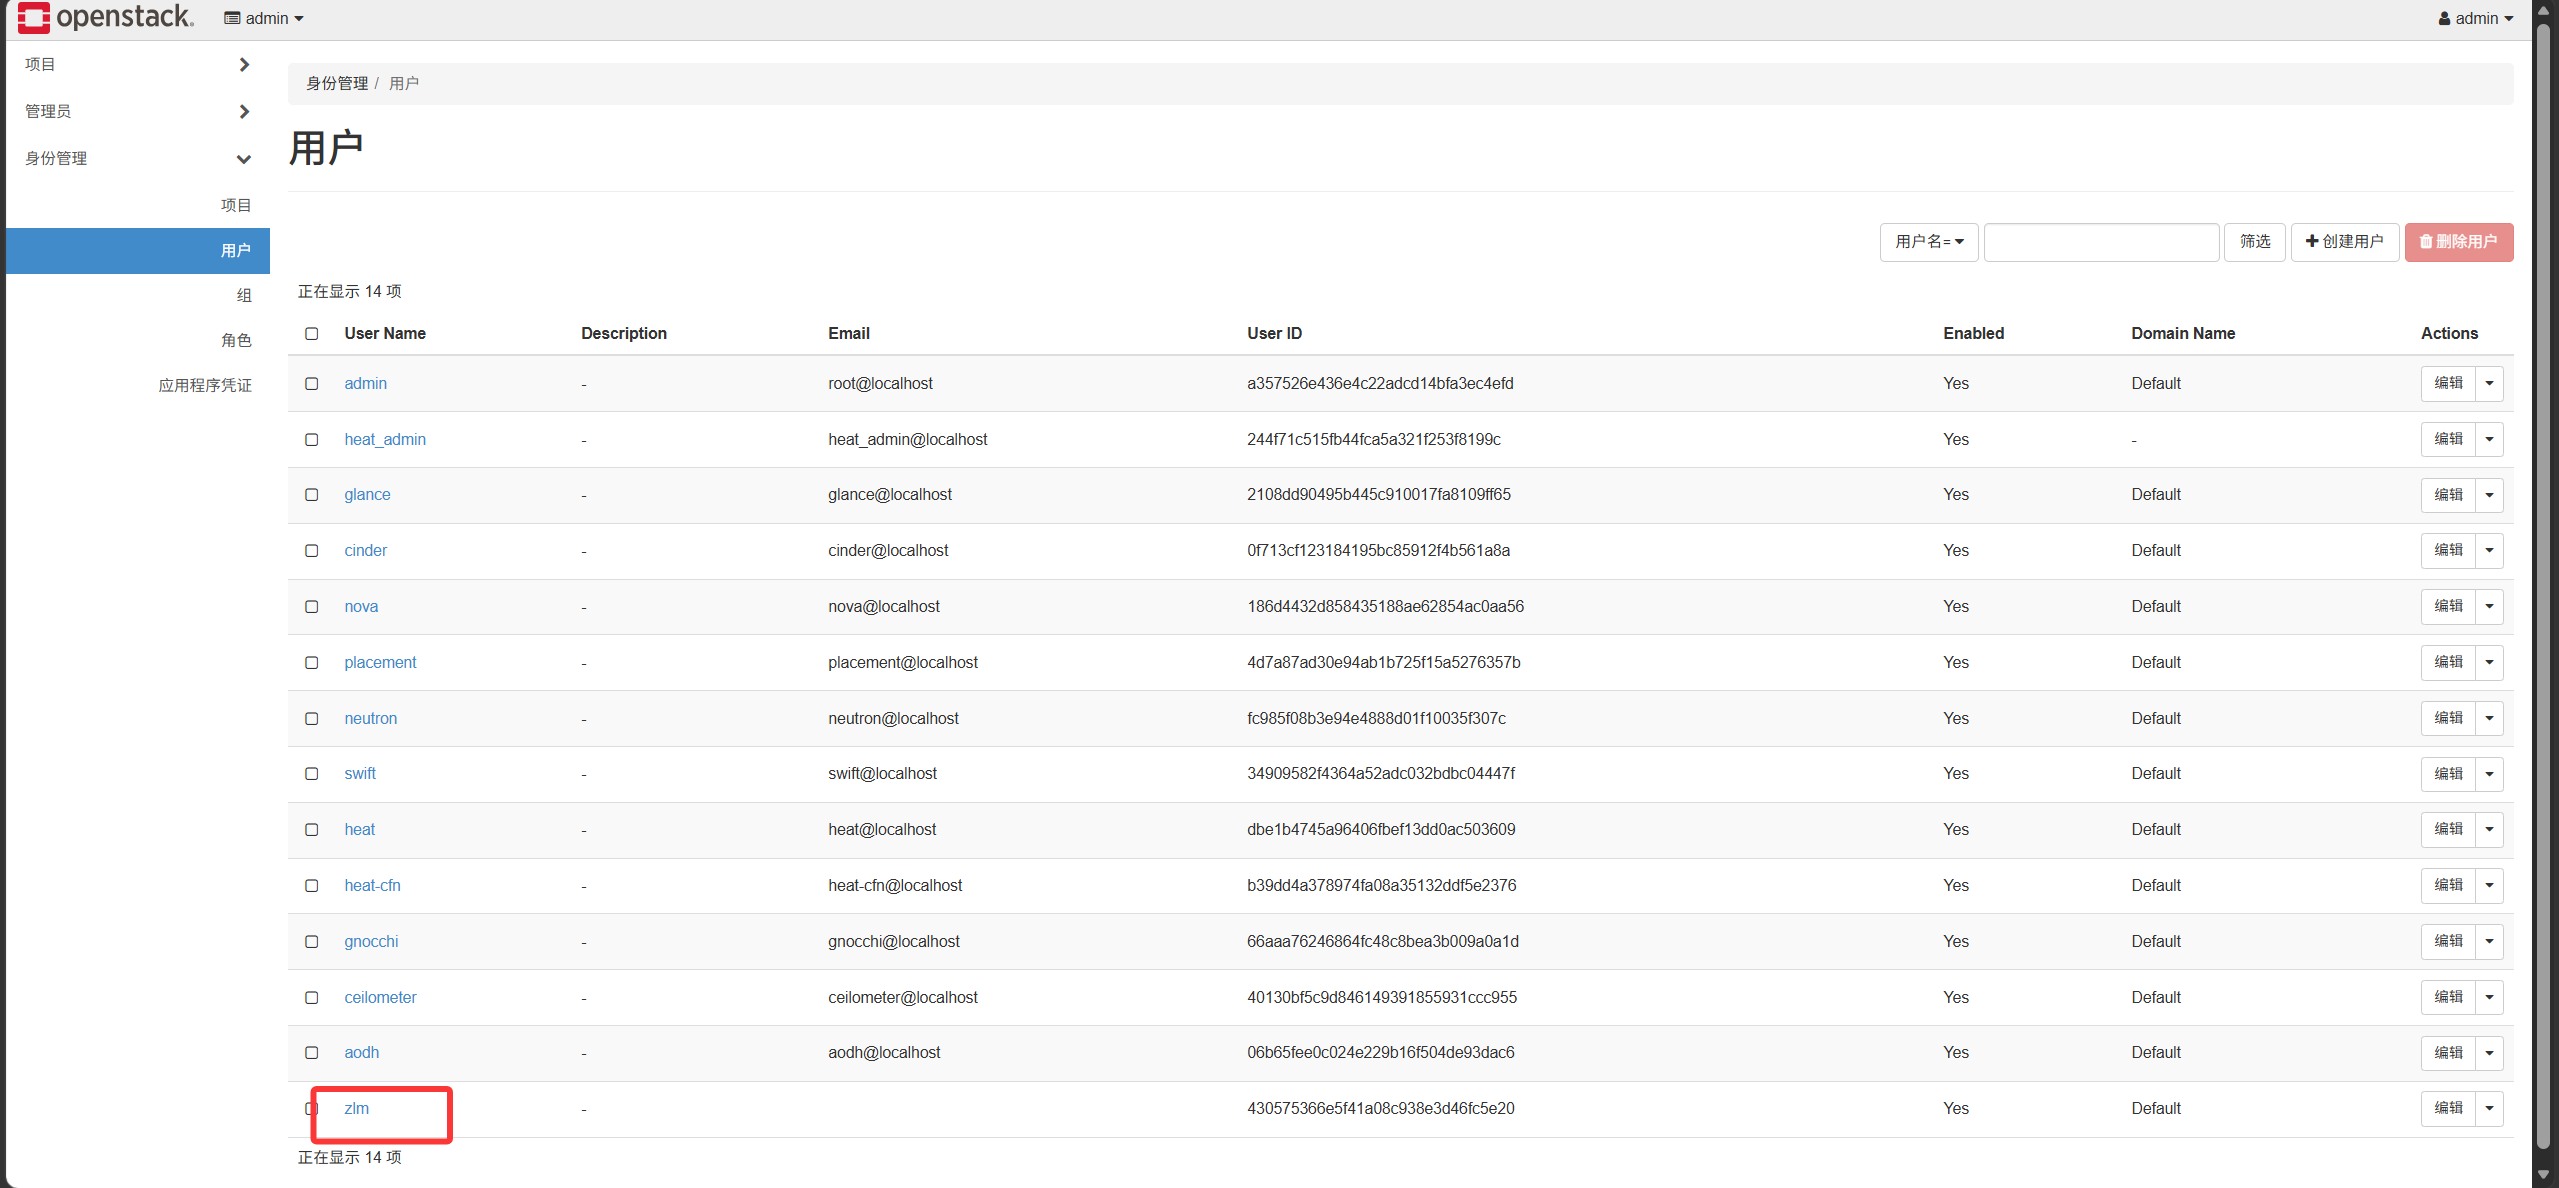Check the nova row checkbox
The image size is (2559, 1188).
(x=312, y=607)
